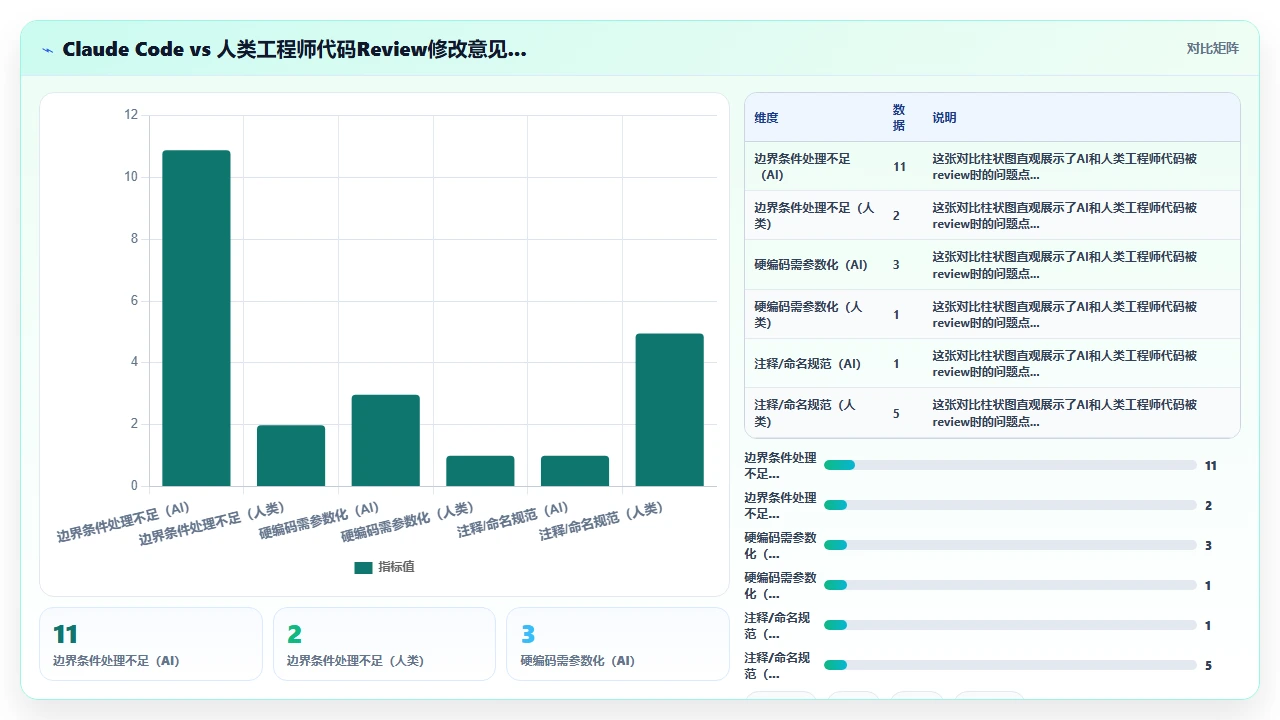Open the stat card 边界条件处理不足（AI）
The width and height of the screenshot is (1280, 720).
tap(151, 644)
